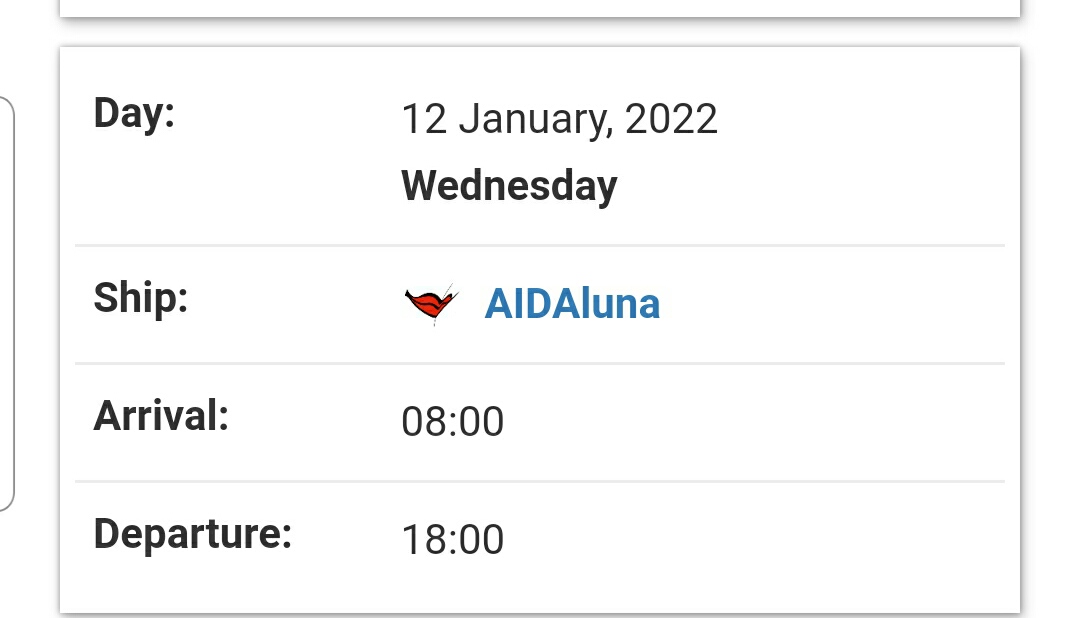
Task: Click the Ship: field label
Action: [x=141, y=297]
